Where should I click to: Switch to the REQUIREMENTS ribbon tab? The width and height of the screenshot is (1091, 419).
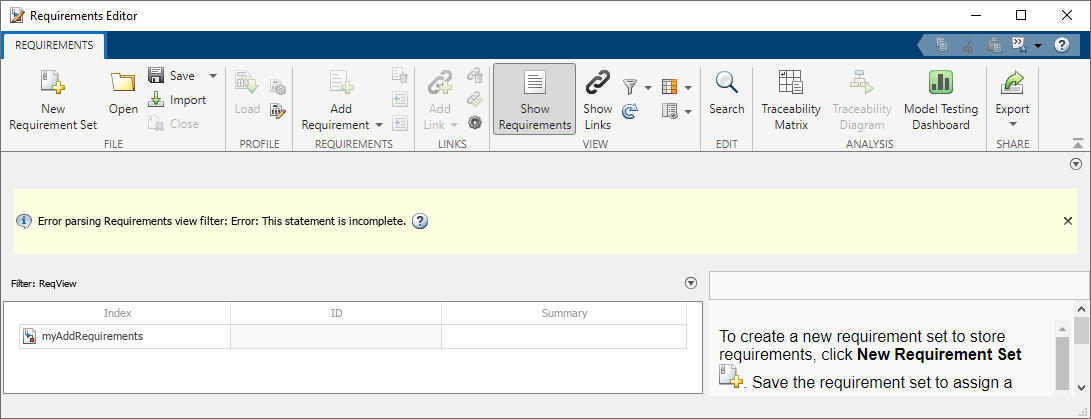[x=54, y=45]
